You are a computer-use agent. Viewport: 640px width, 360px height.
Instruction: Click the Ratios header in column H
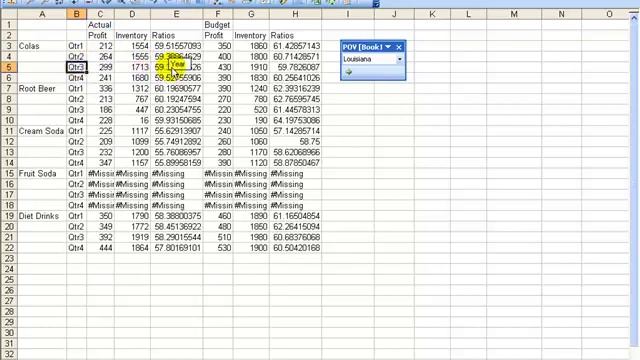[295, 36]
